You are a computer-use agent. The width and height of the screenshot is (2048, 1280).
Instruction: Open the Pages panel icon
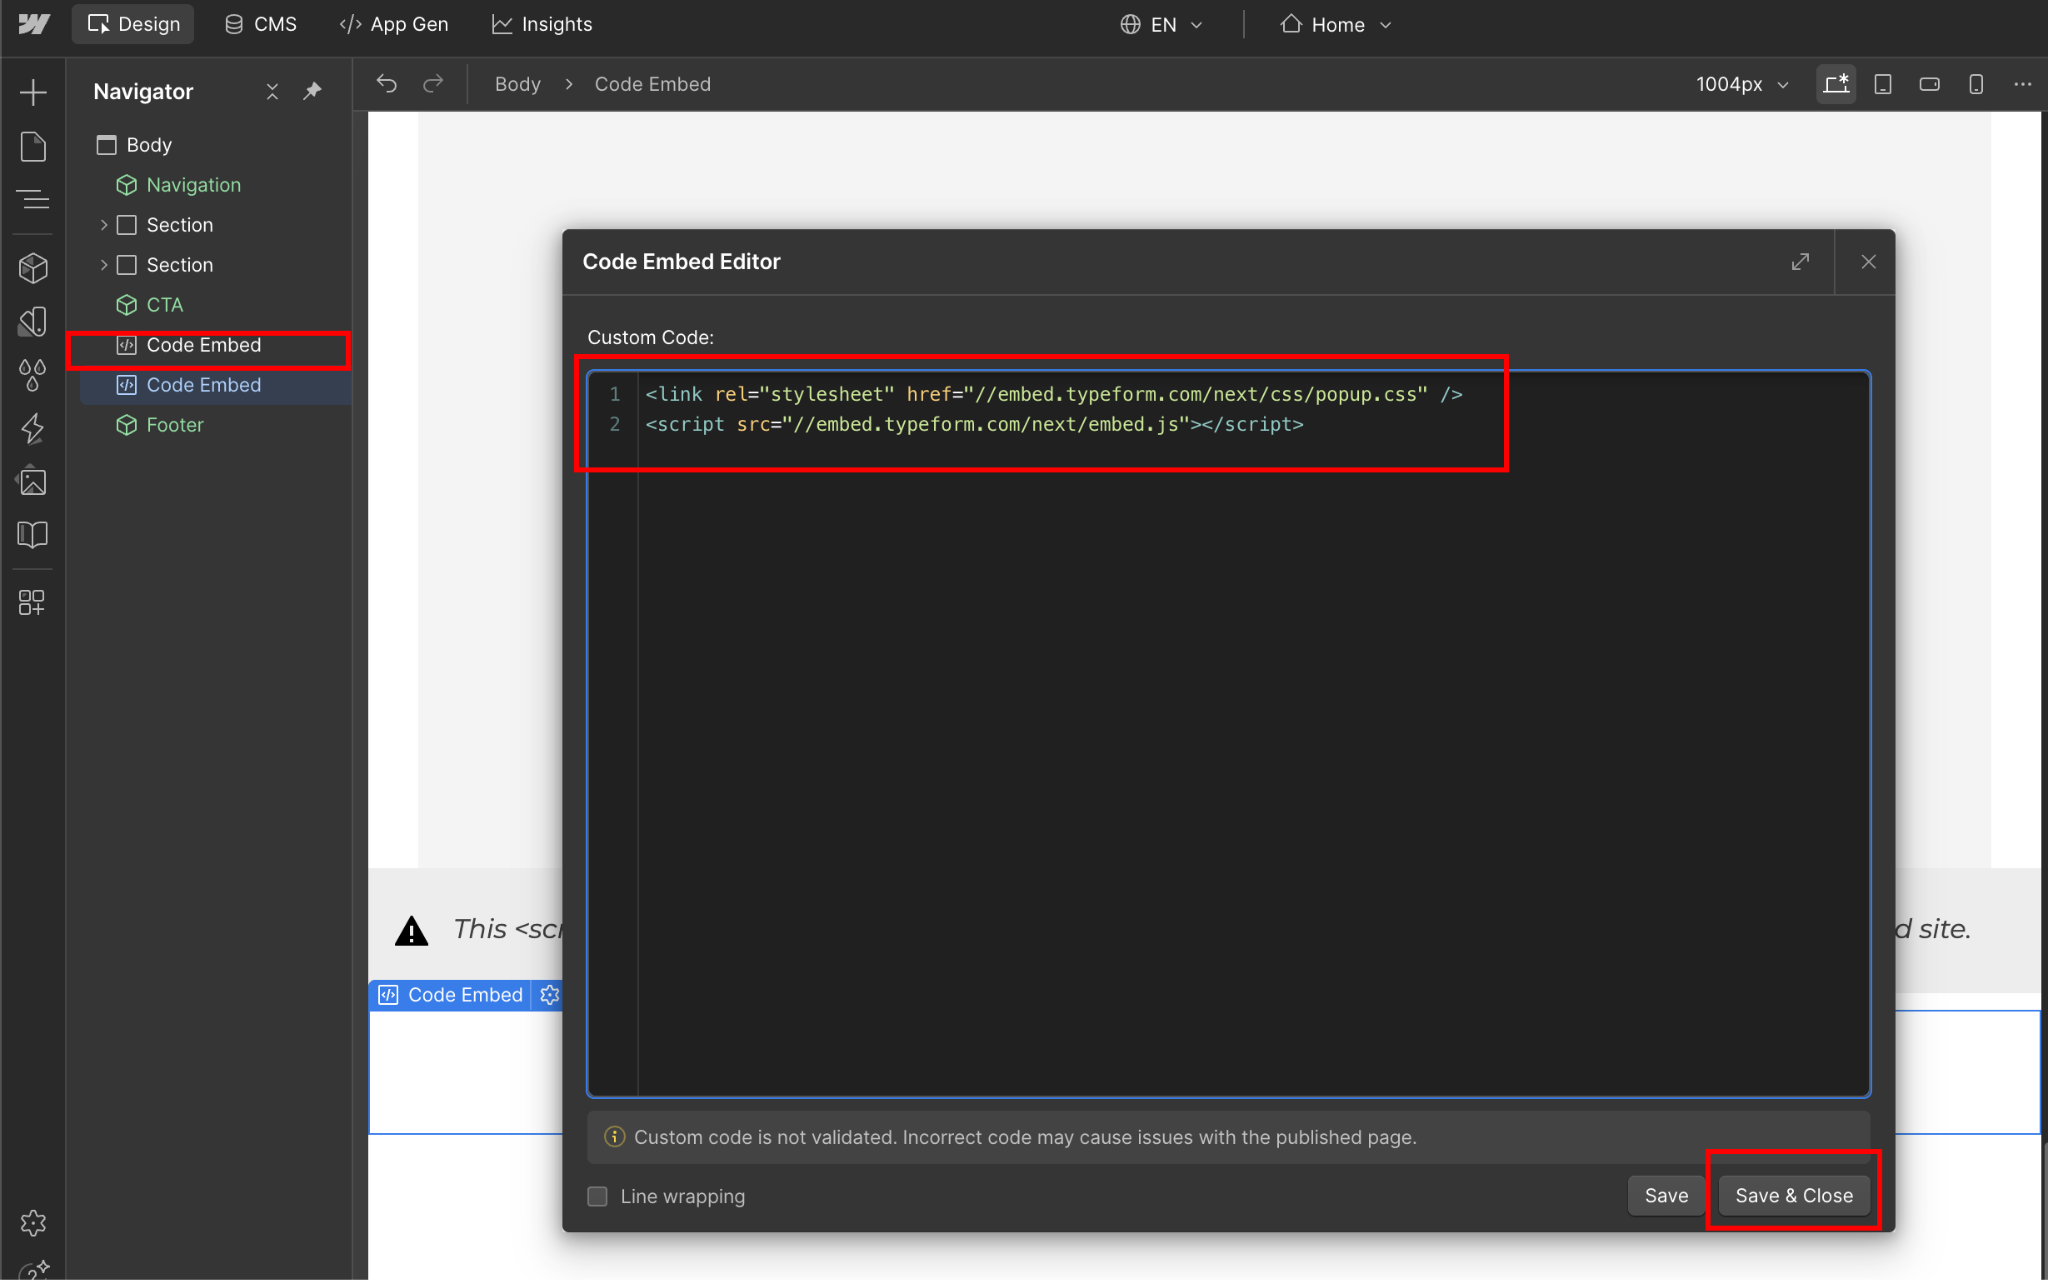pos(33,147)
